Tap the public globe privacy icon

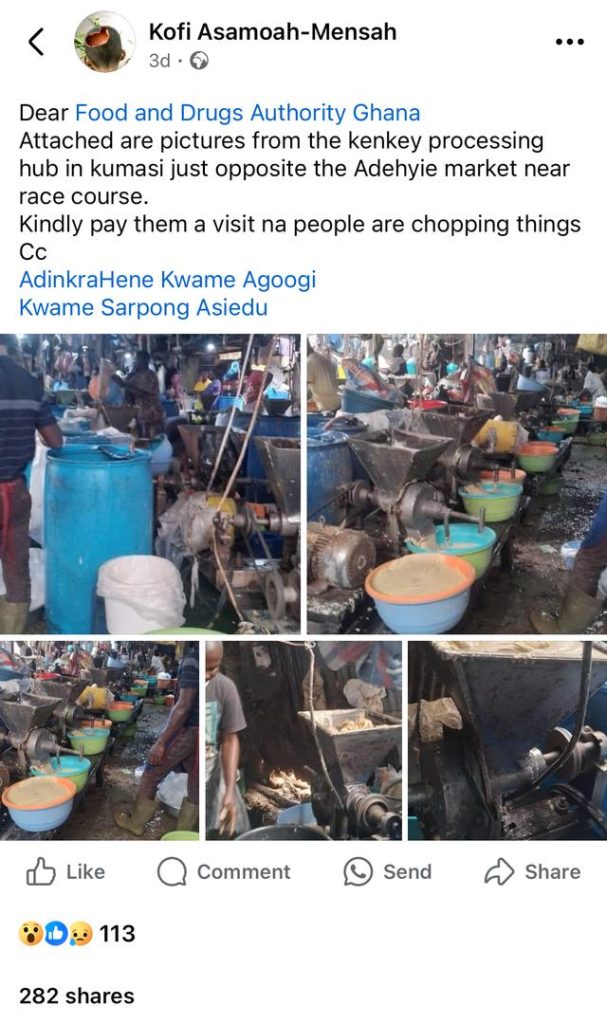click(199, 61)
